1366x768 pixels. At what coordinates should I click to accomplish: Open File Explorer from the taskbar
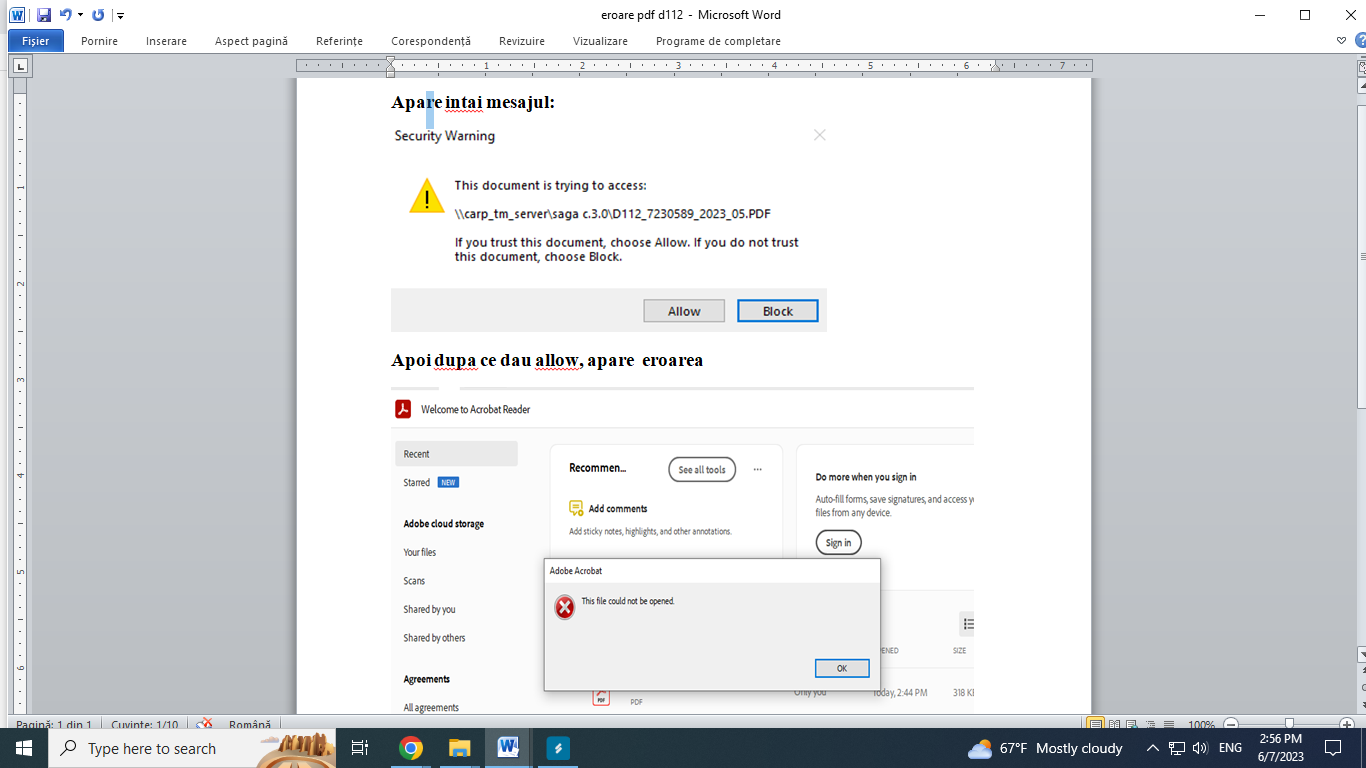459,748
